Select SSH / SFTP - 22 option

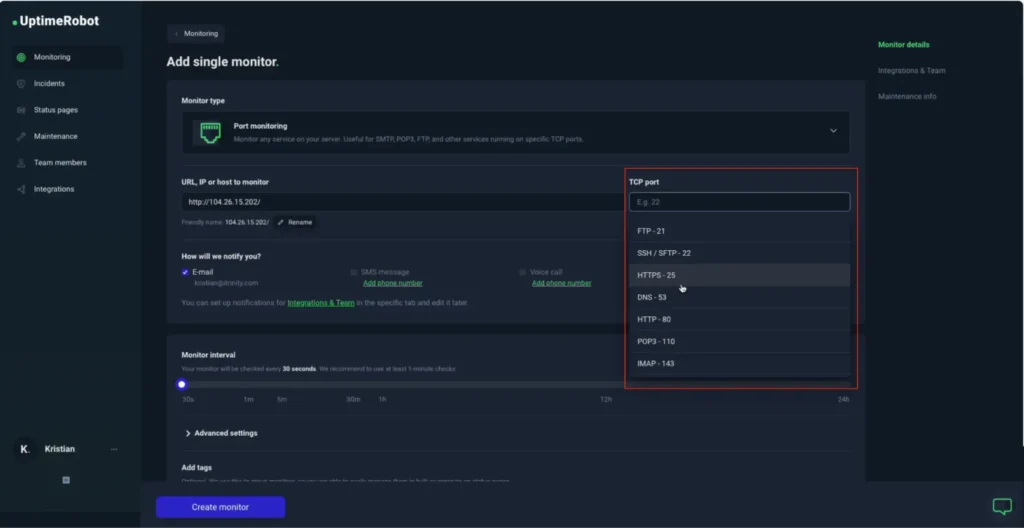click(740, 253)
